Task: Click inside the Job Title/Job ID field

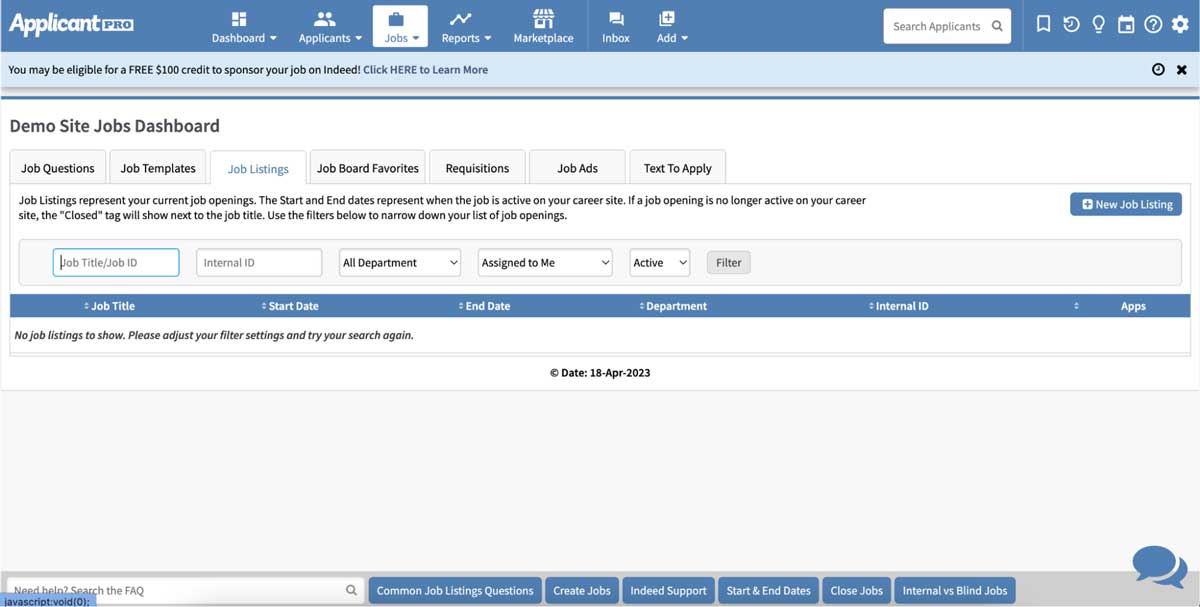Action: 115,262
